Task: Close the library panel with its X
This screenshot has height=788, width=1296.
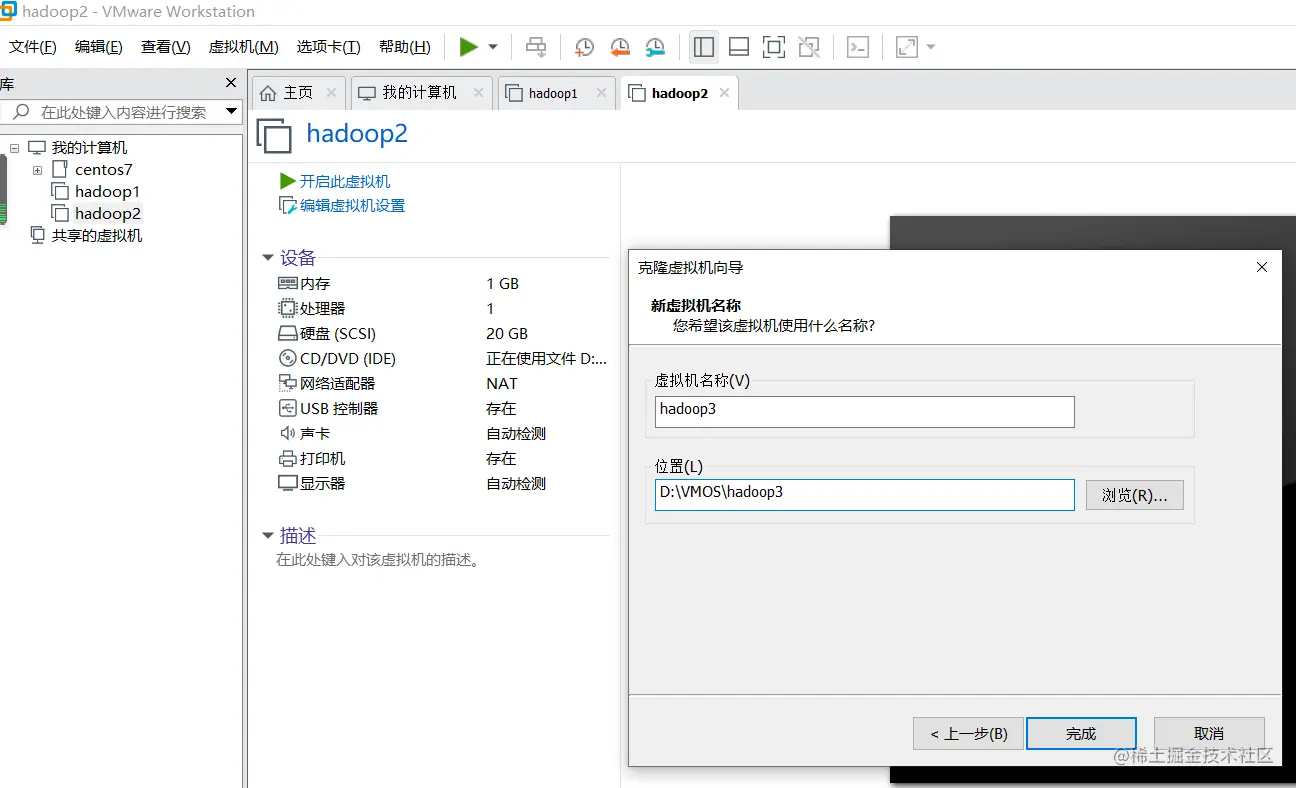Action: tap(231, 83)
